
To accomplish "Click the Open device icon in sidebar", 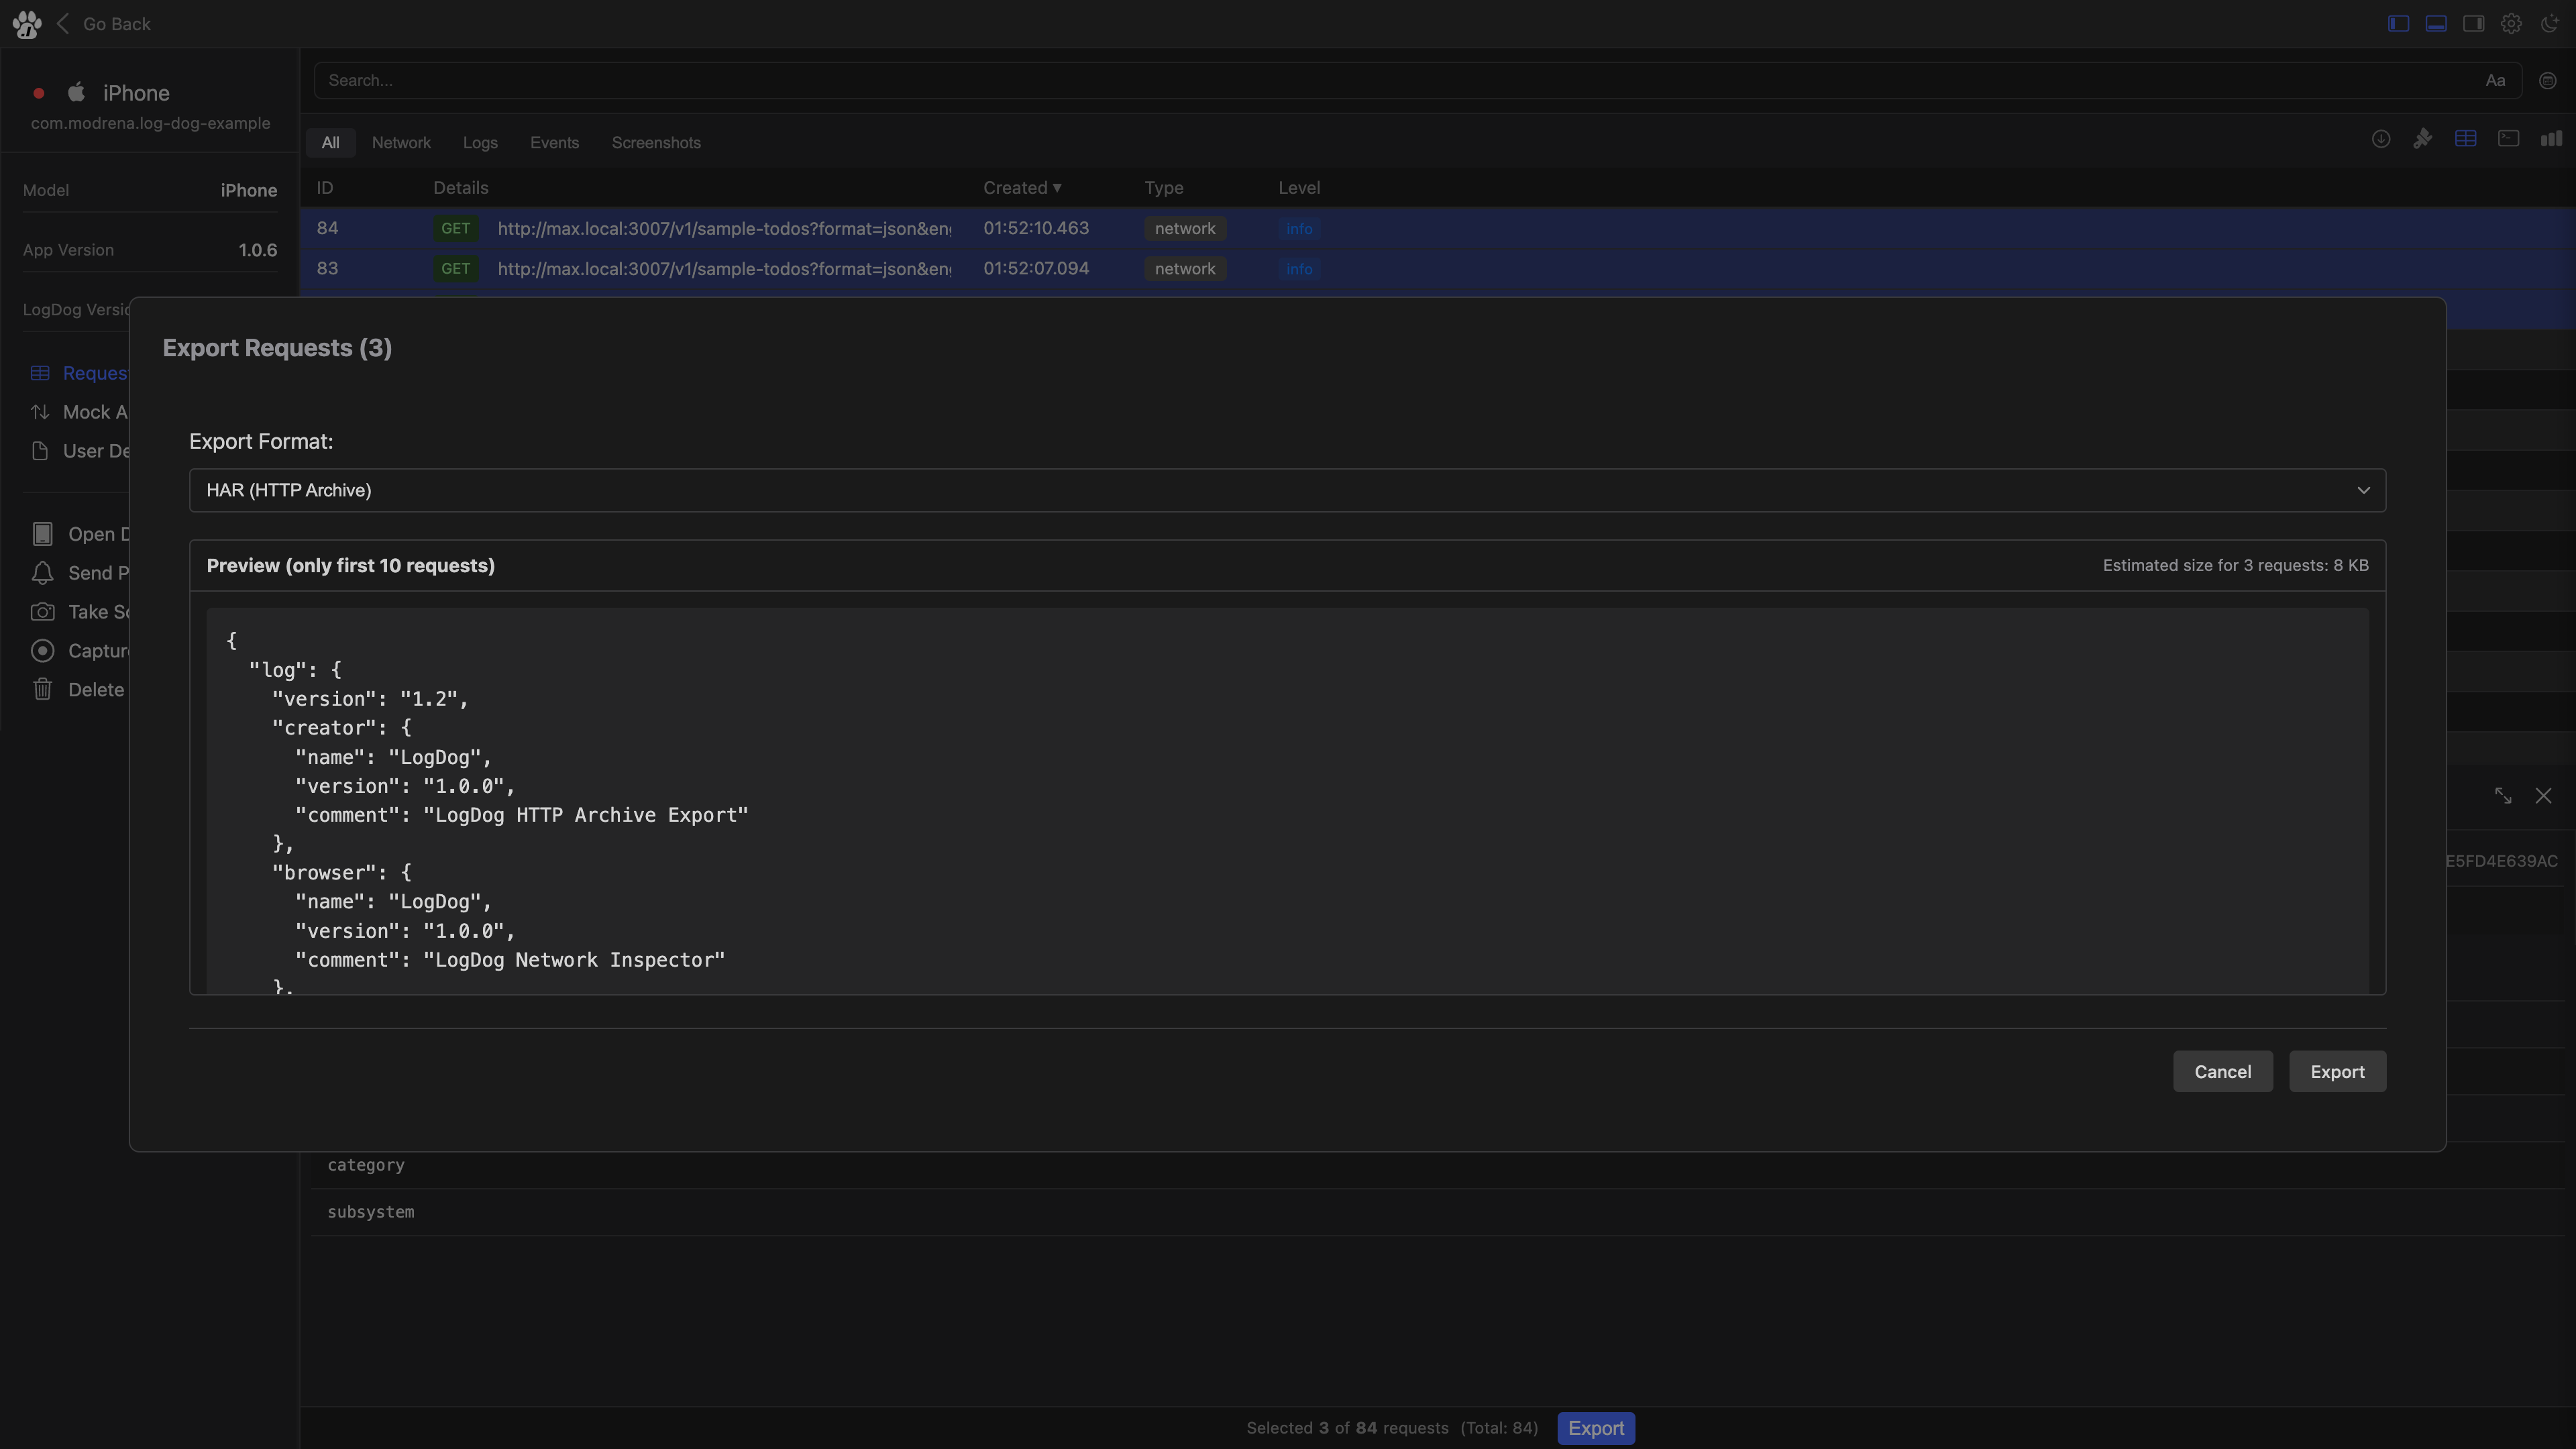I will click(x=42, y=534).
